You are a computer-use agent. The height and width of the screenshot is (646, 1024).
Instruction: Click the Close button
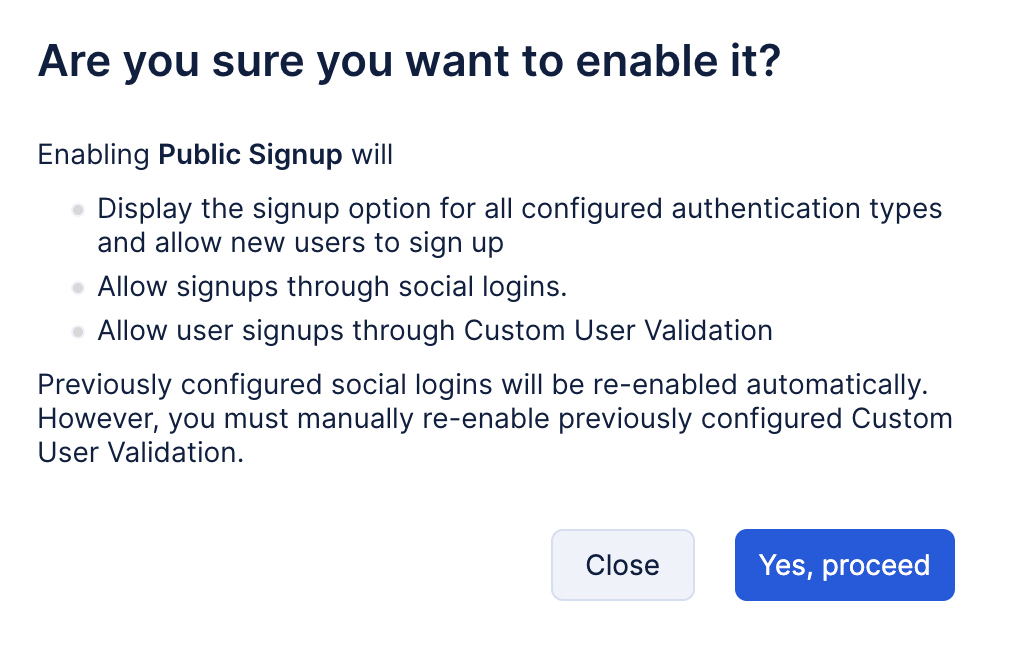pyautogui.click(x=622, y=565)
